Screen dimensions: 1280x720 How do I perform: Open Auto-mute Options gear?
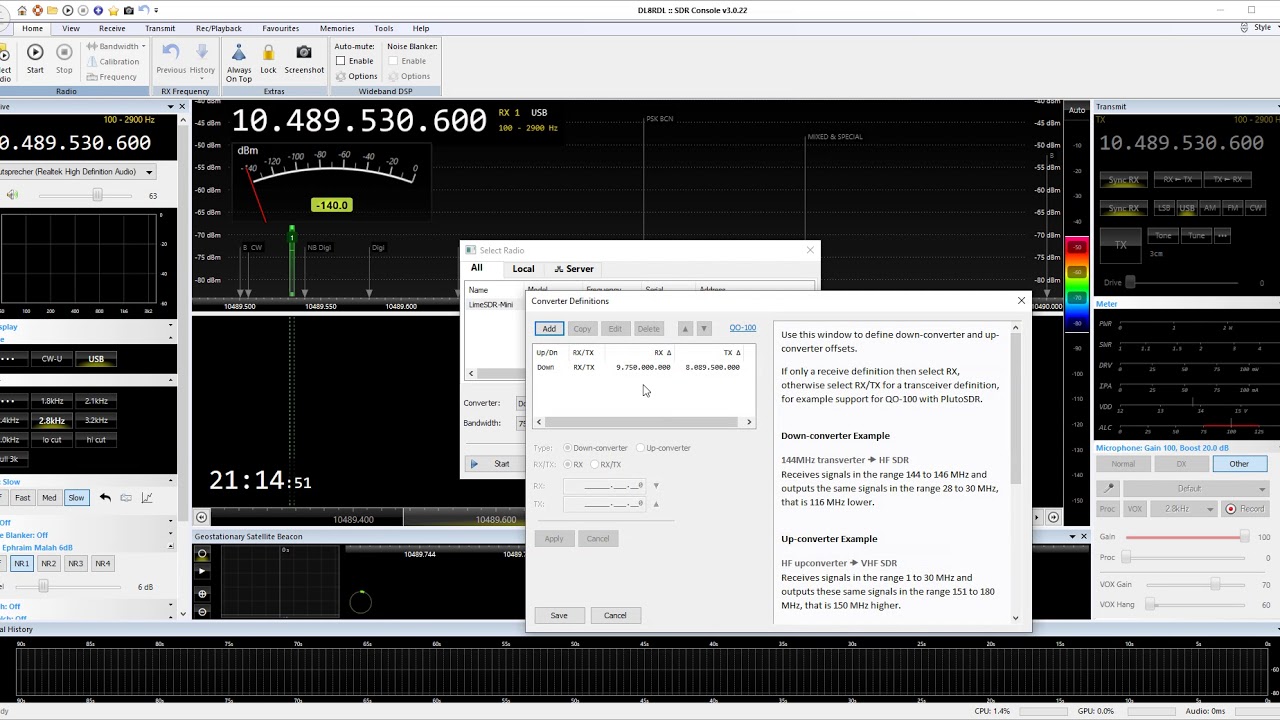click(357, 76)
